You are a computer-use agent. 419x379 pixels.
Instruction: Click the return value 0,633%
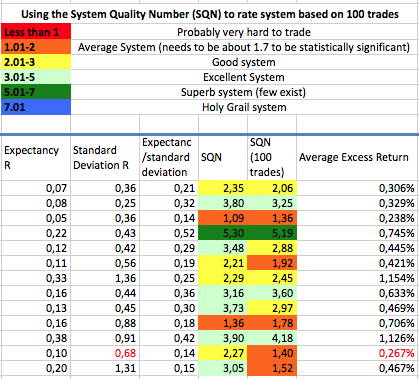pyautogui.click(x=357, y=293)
